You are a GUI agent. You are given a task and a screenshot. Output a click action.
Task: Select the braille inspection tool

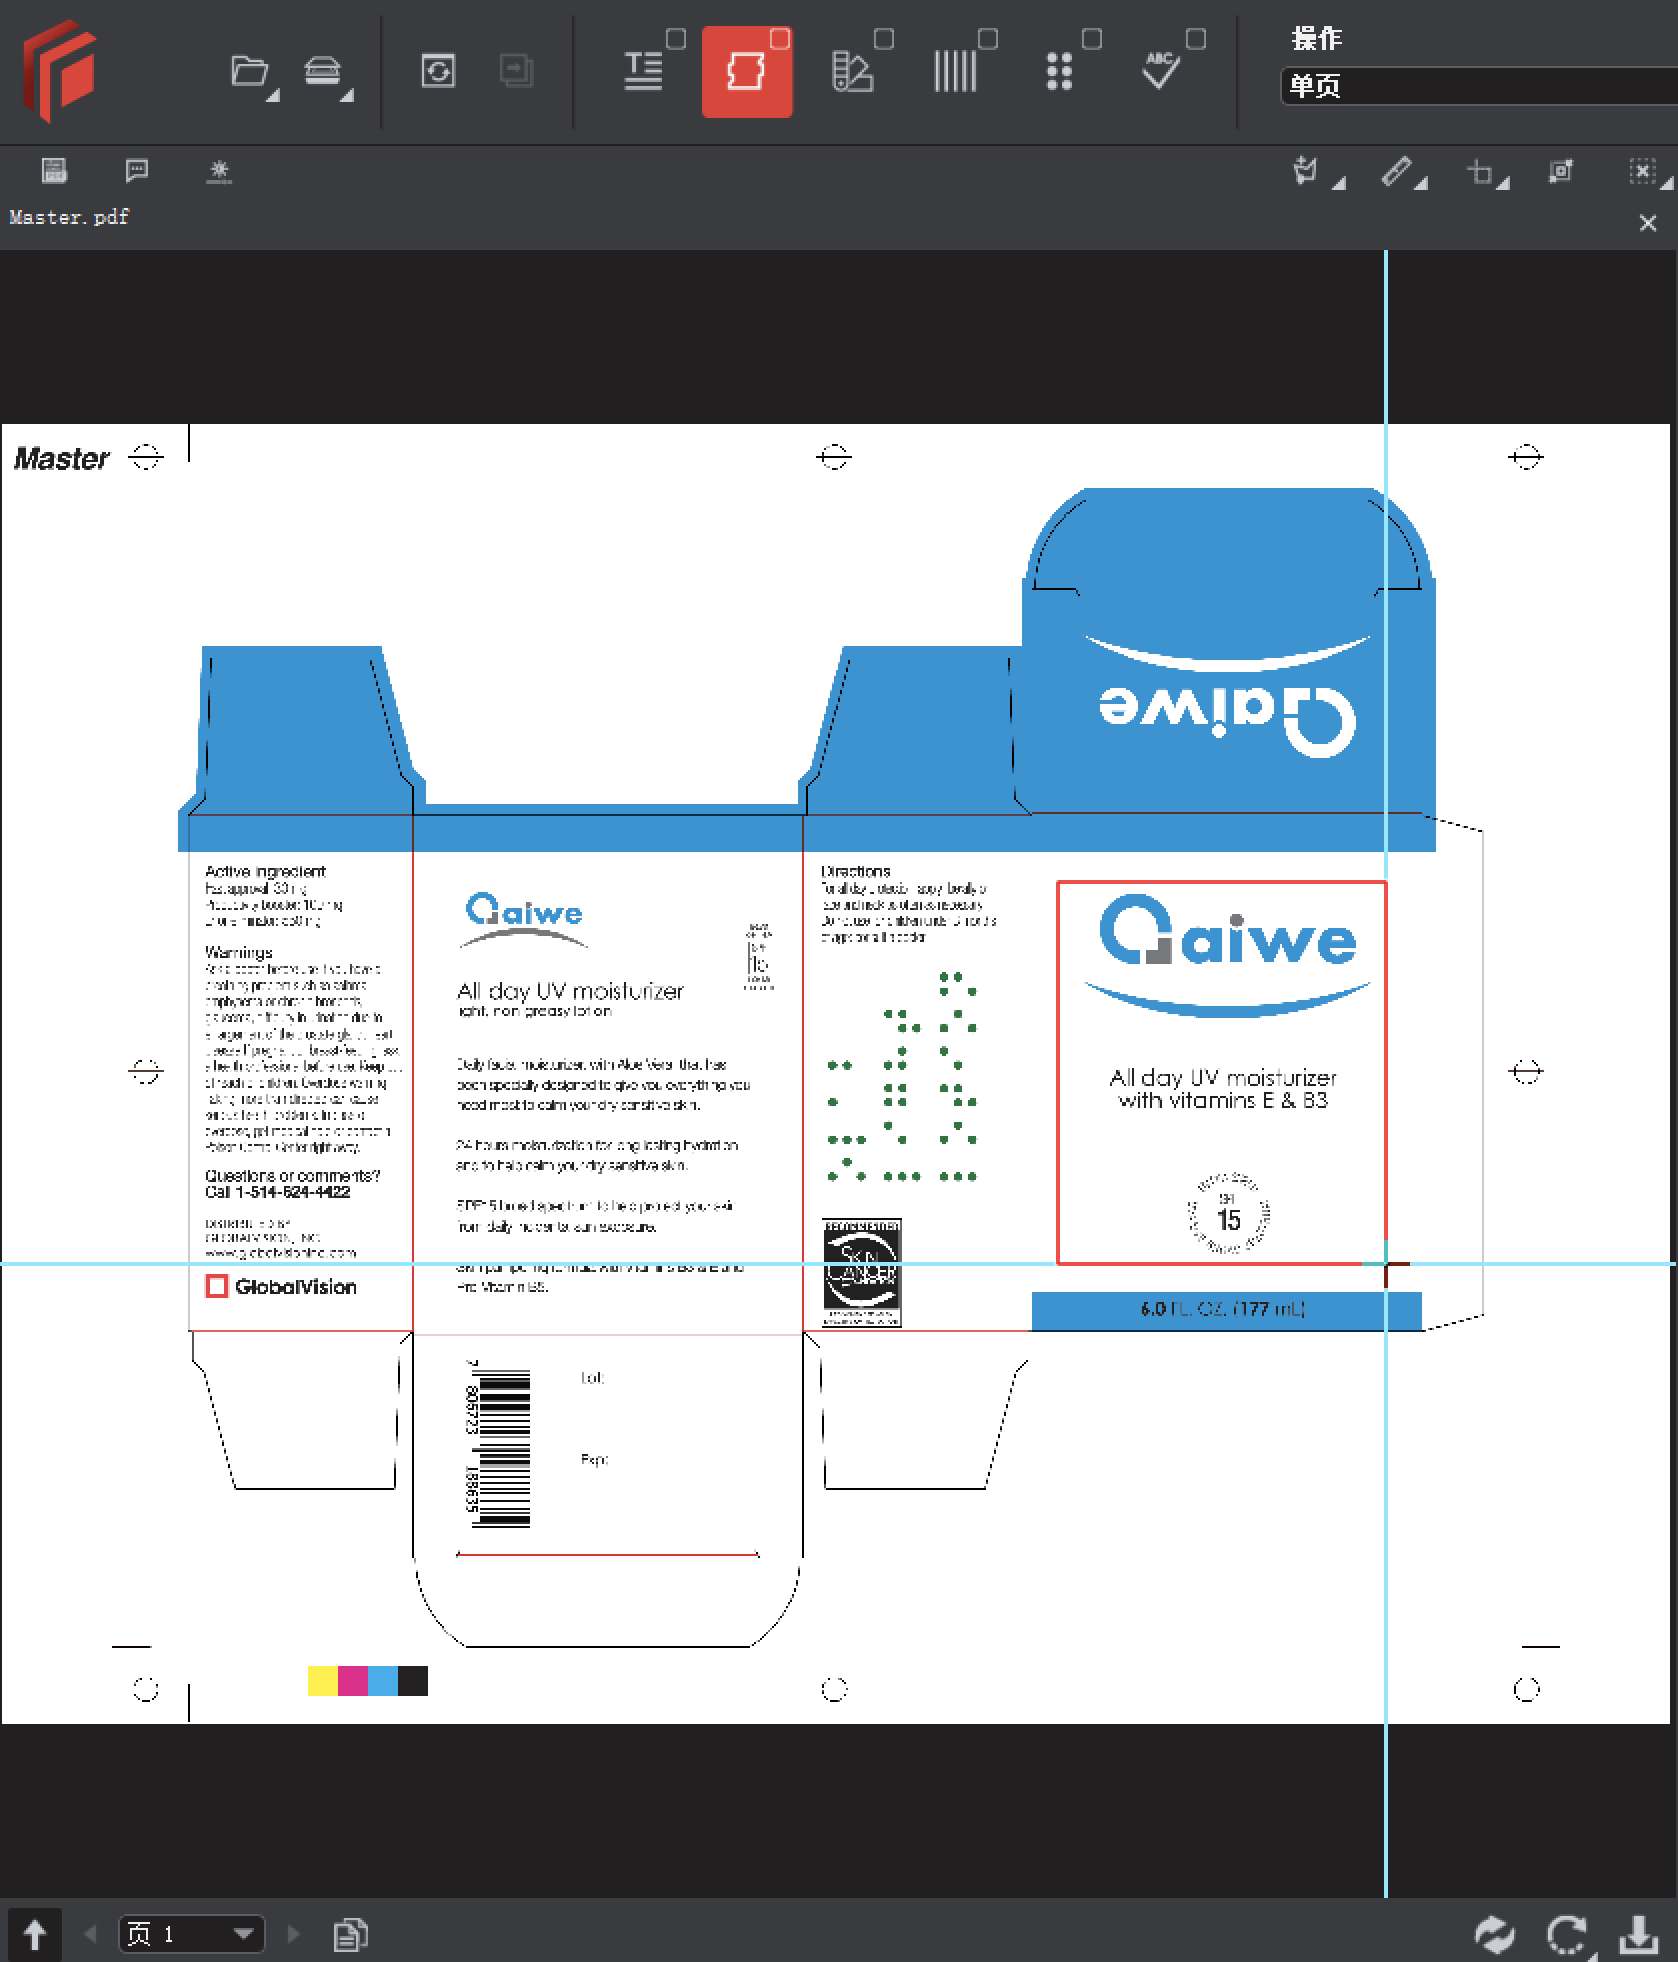1060,71
